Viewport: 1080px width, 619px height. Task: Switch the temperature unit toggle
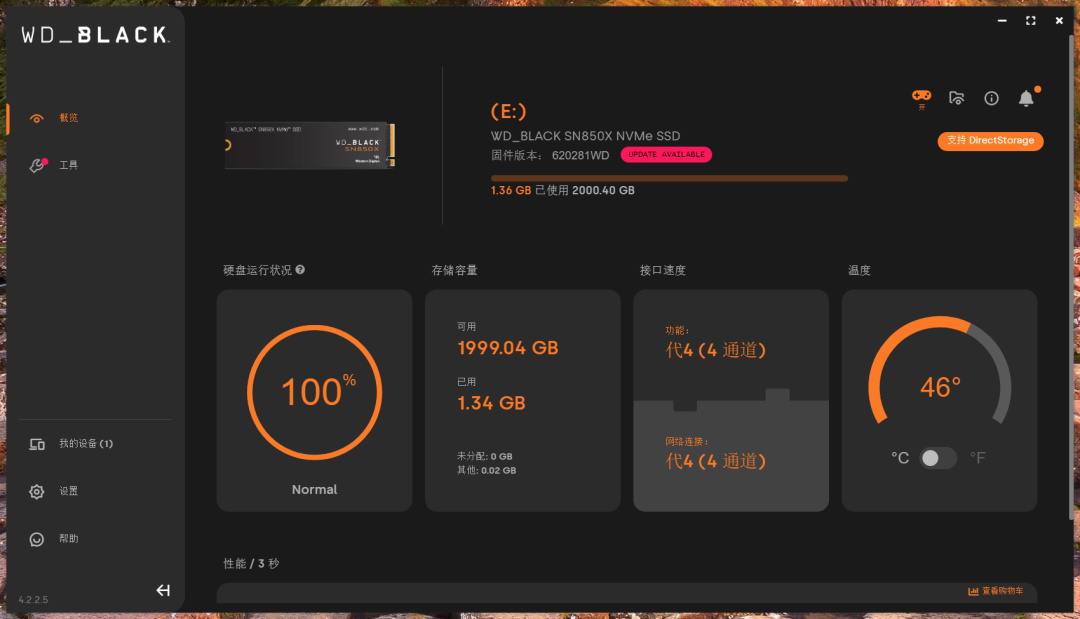point(938,458)
